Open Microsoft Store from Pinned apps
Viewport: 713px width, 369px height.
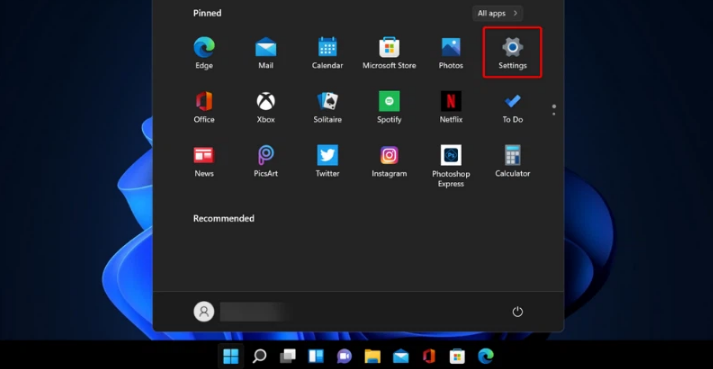pos(389,53)
